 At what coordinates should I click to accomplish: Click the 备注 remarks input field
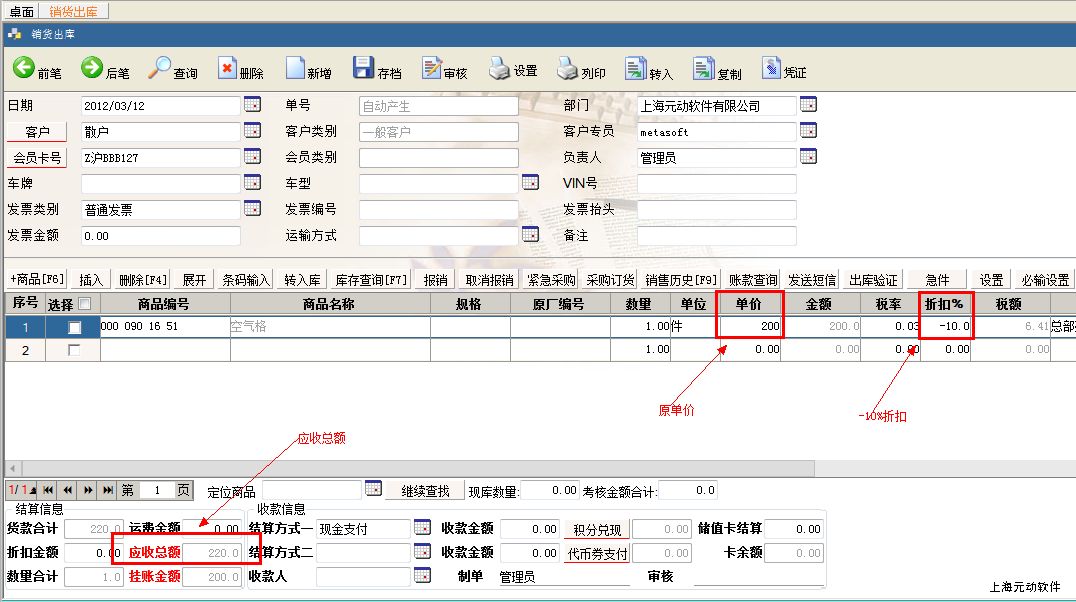(x=716, y=236)
